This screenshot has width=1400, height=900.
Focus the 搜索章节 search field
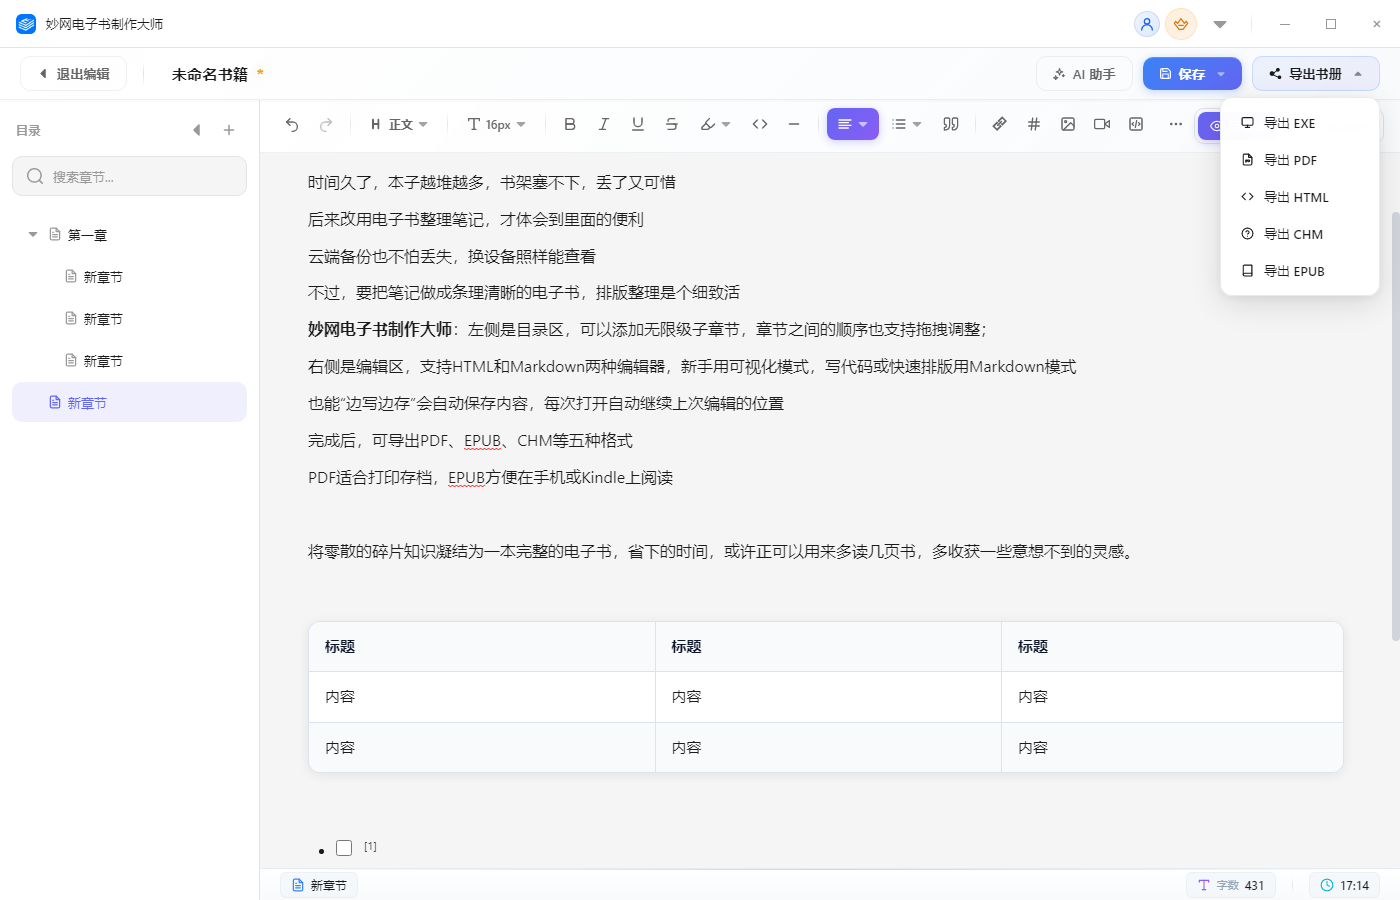tap(129, 176)
